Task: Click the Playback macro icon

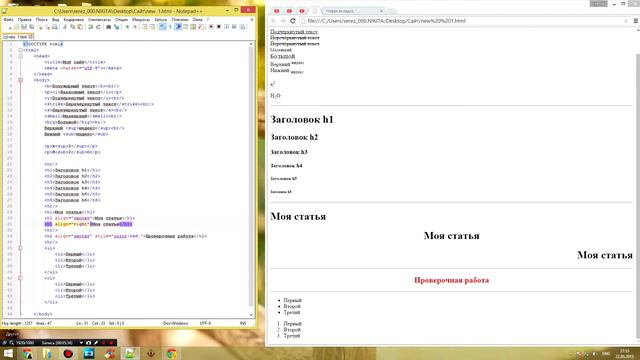Action: tap(227, 27)
